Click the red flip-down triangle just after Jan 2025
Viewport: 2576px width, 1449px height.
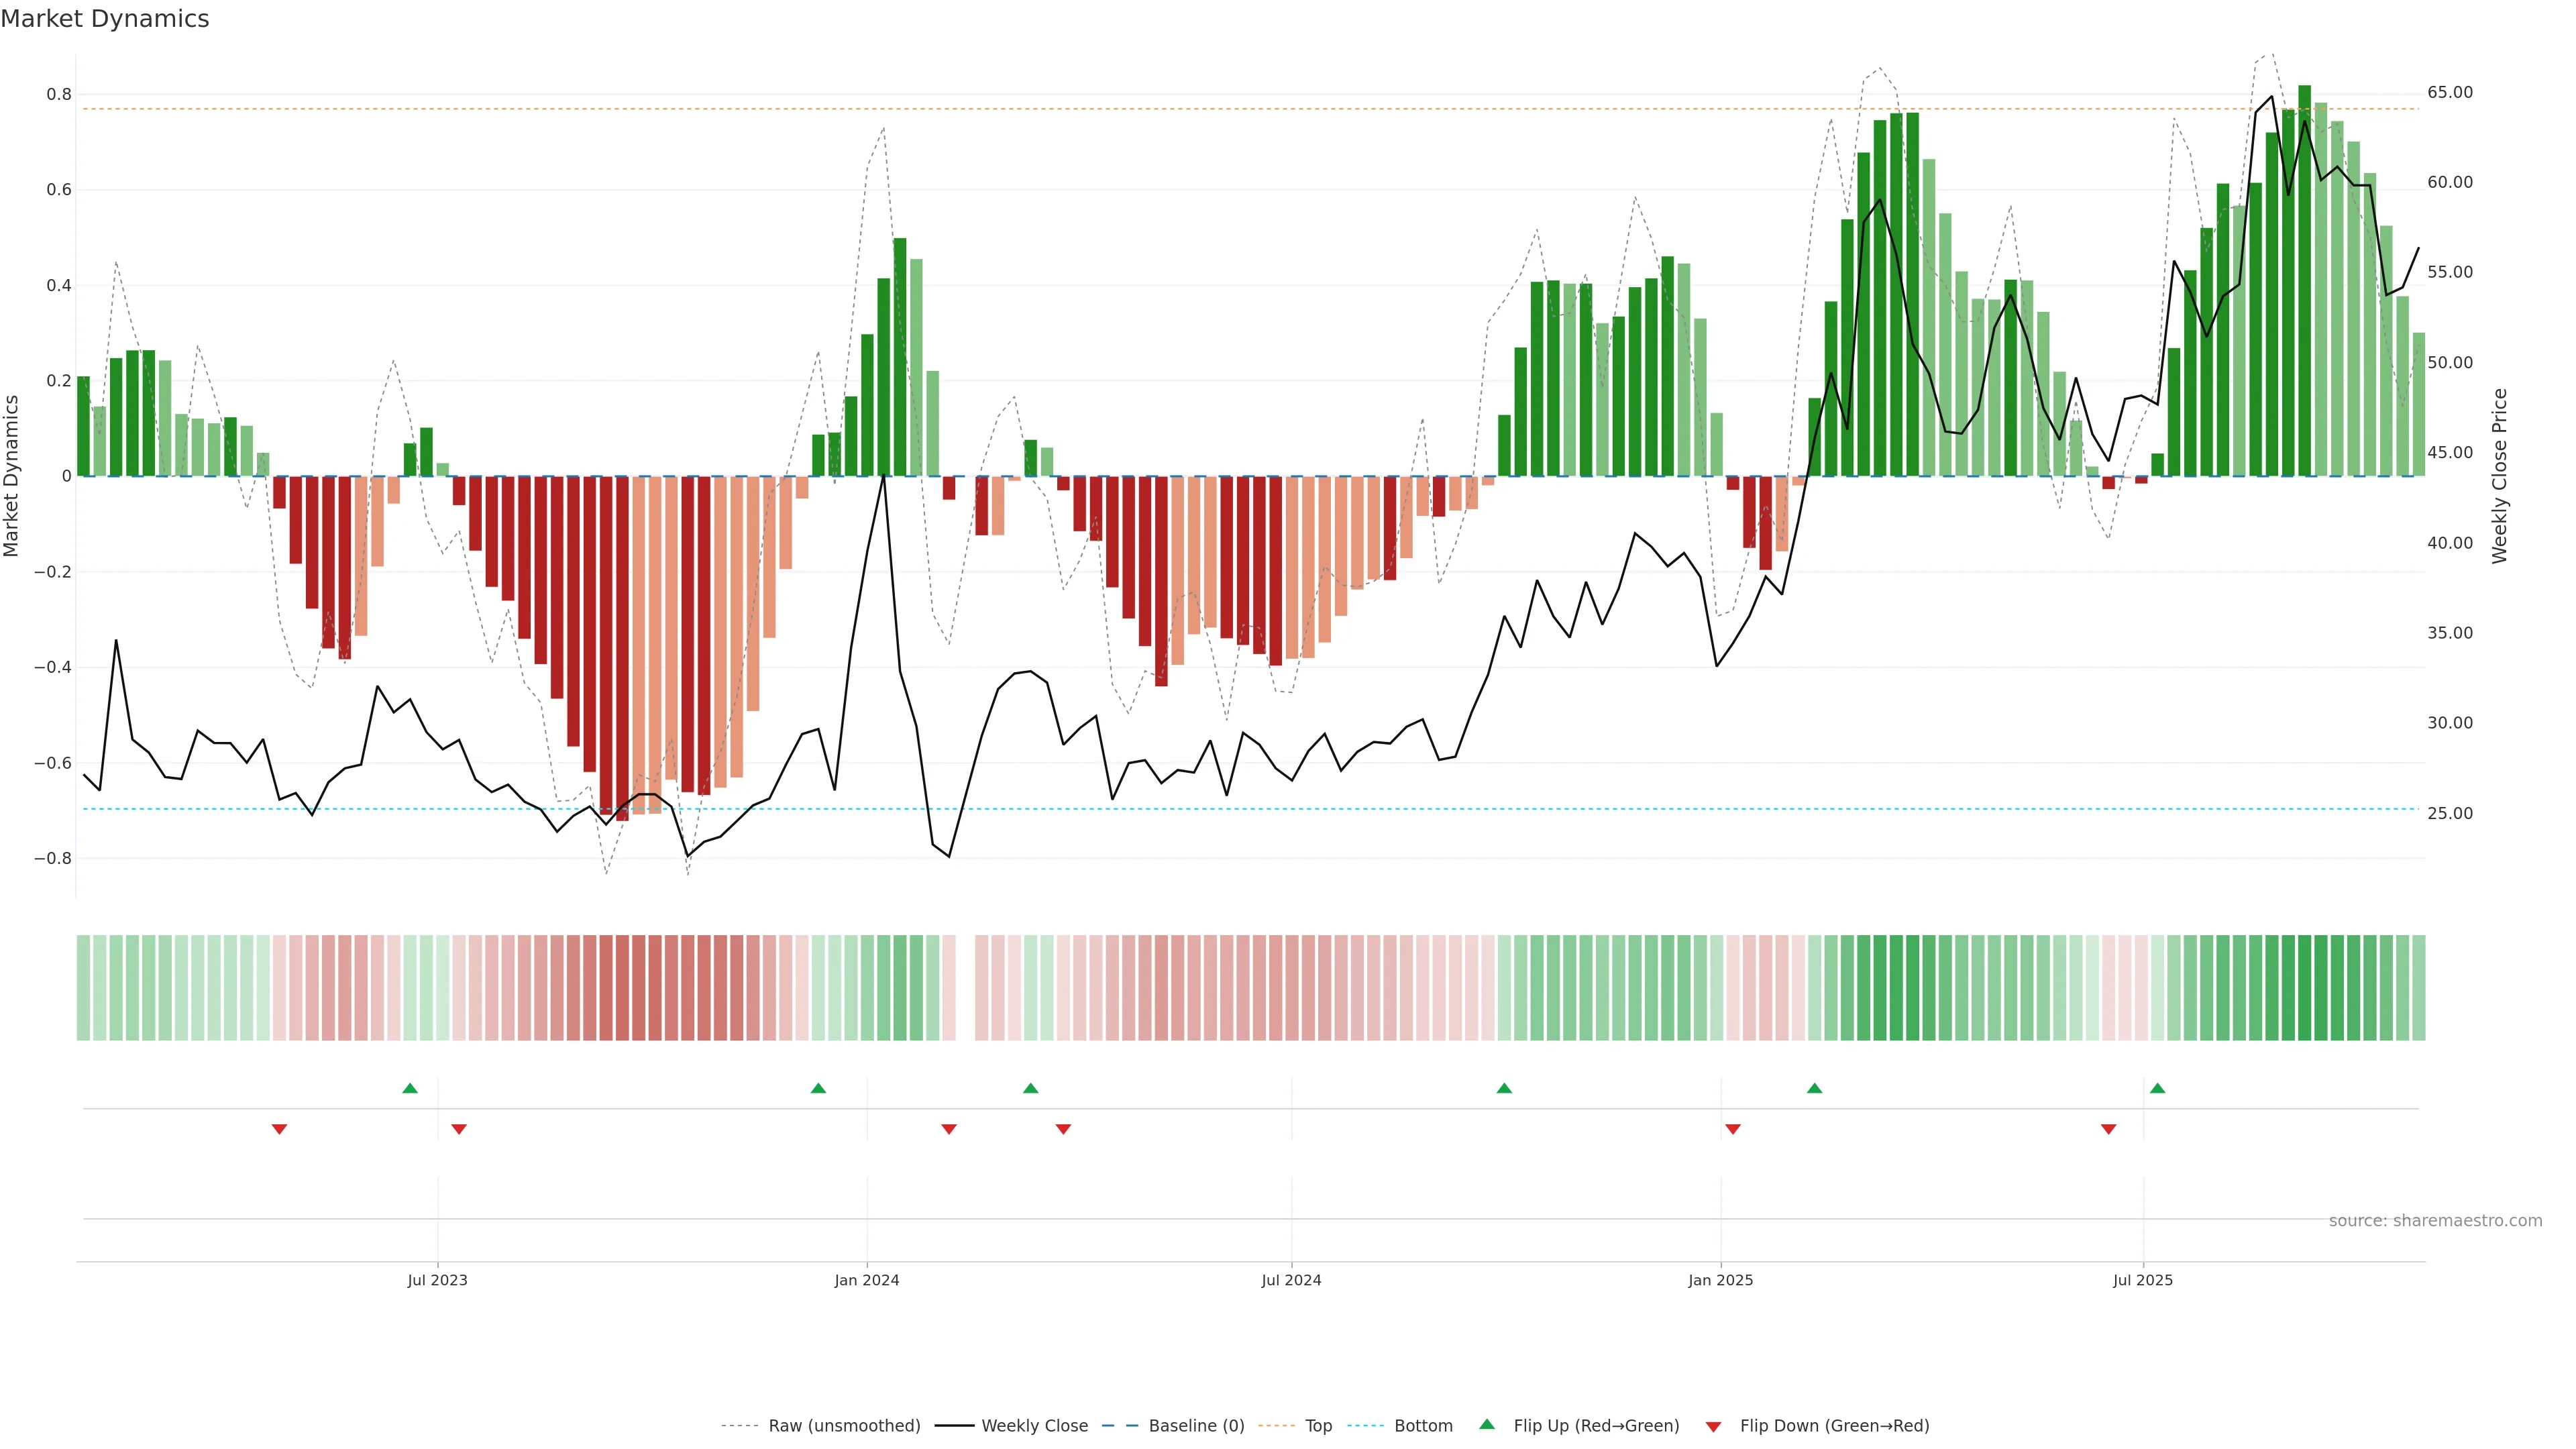click(x=1733, y=1129)
